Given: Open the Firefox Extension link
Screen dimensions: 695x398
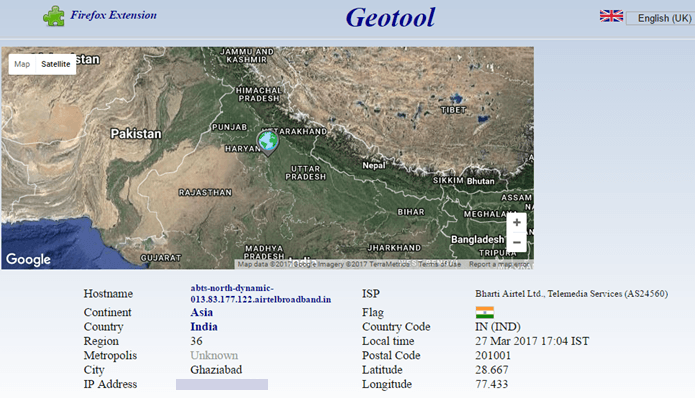Looking at the screenshot, I should tap(113, 15).
